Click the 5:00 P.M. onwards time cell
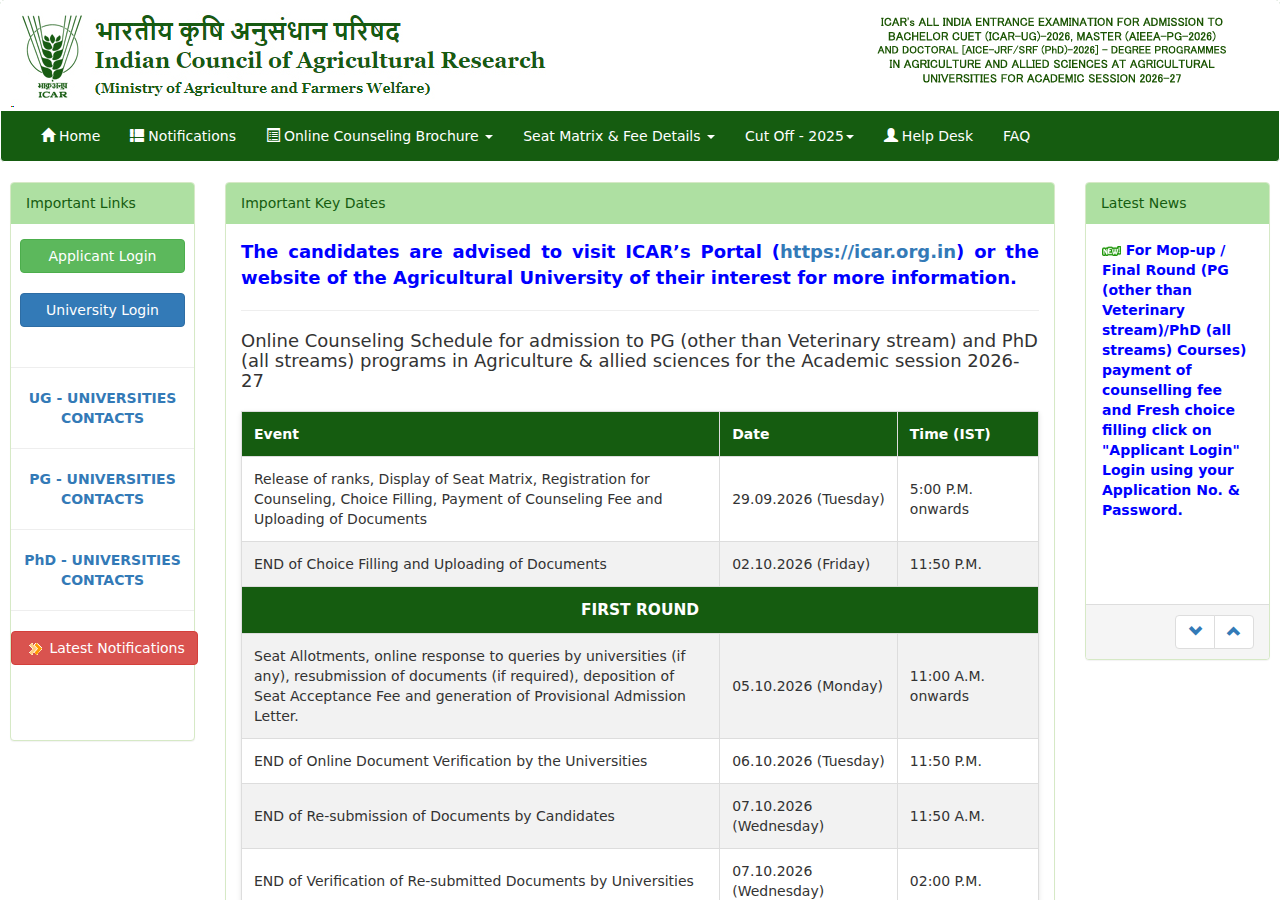Image resolution: width=1280 pixels, height=900 pixels. click(x=967, y=499)
